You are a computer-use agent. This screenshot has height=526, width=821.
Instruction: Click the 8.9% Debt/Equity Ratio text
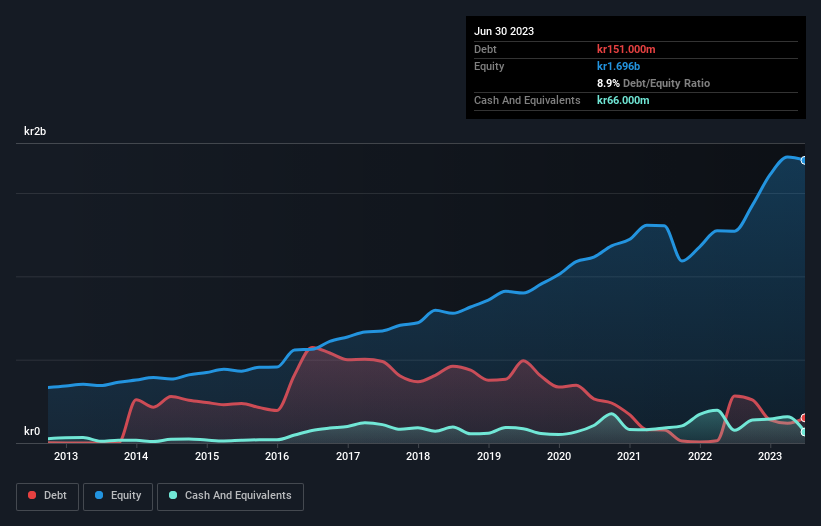click(x=653, y=83)
